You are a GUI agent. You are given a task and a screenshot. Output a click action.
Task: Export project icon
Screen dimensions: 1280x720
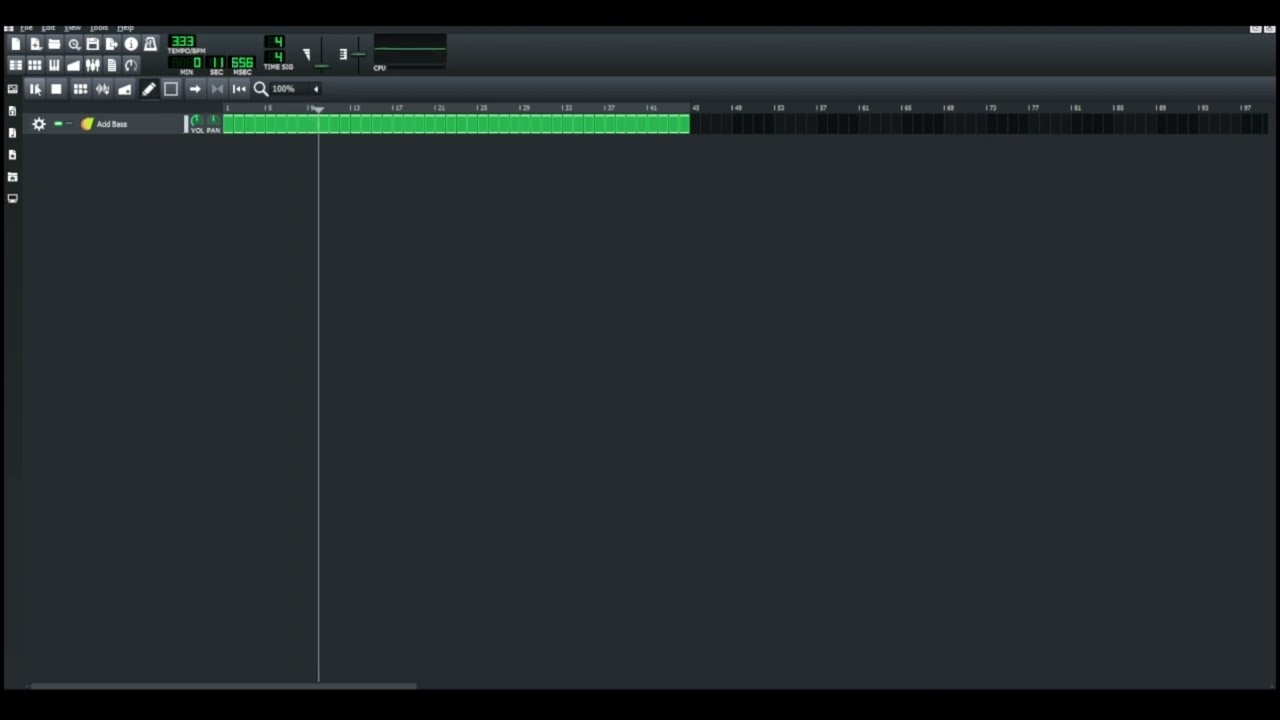tap(111, 44)
